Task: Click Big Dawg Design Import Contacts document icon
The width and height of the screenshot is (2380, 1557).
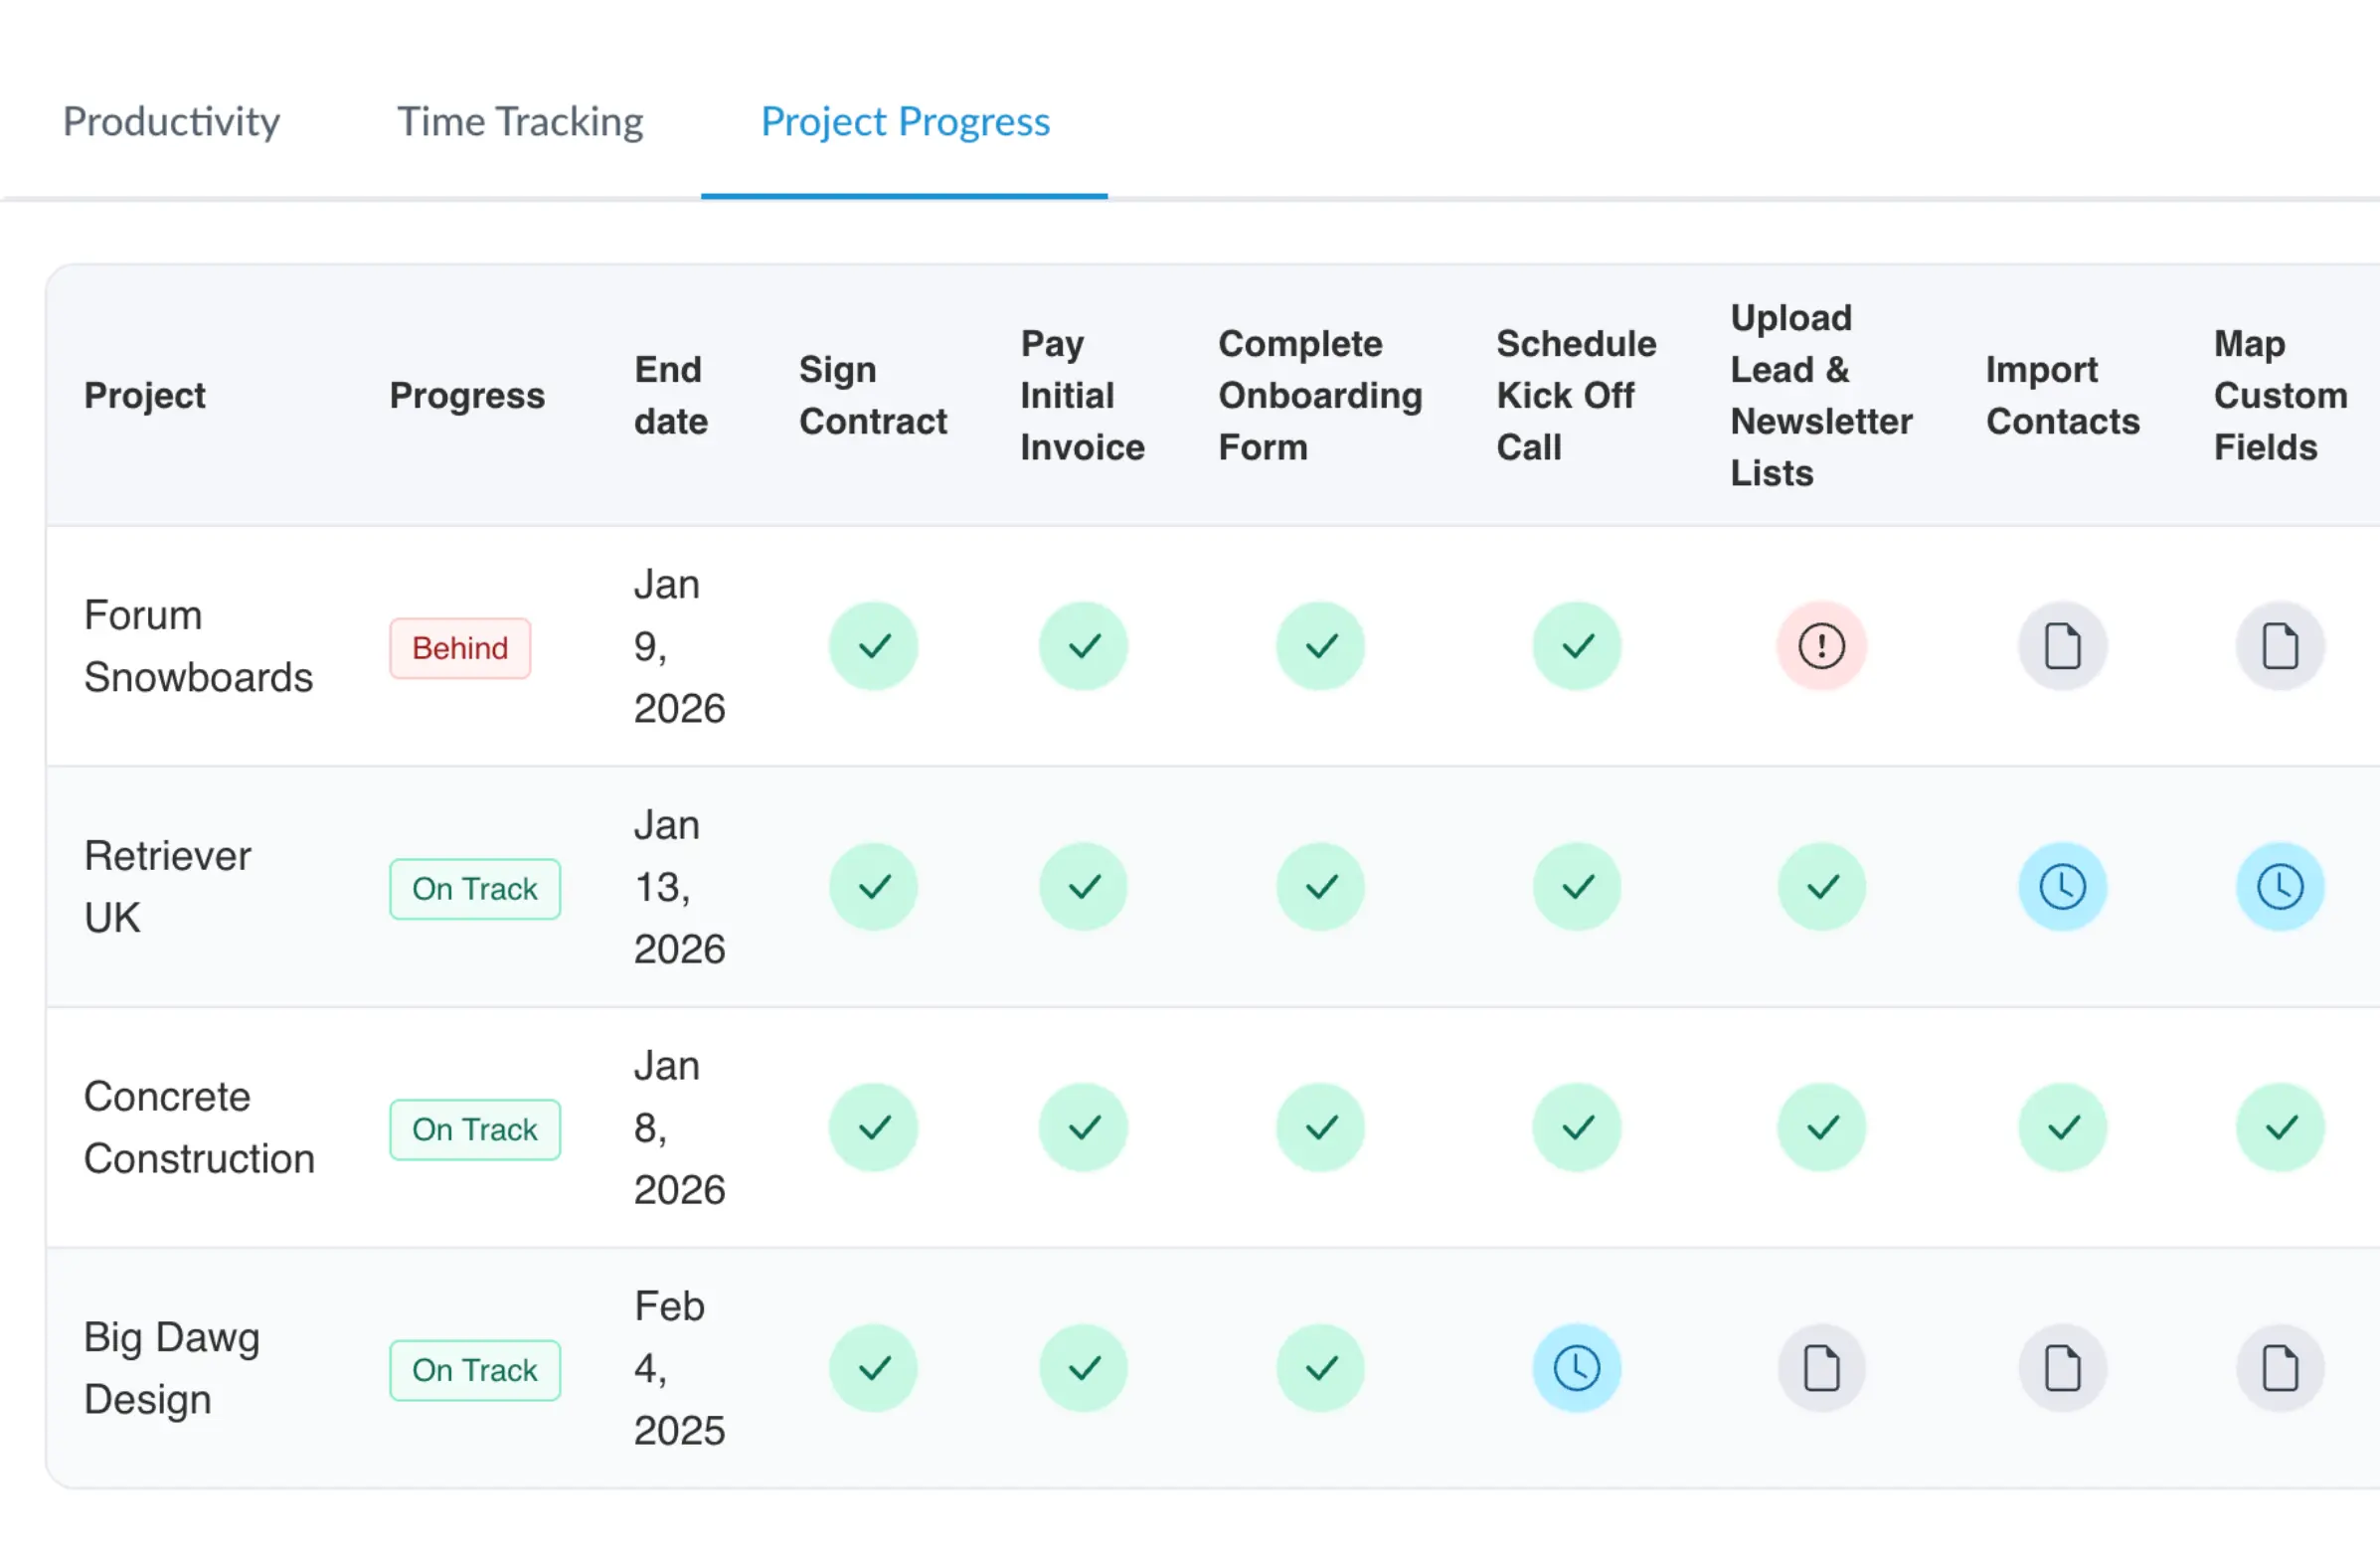Action: [2062, 1368]
